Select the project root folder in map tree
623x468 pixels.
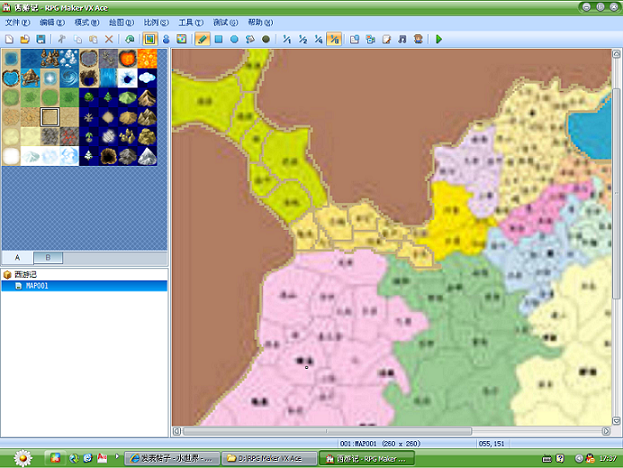pos(20,275)
